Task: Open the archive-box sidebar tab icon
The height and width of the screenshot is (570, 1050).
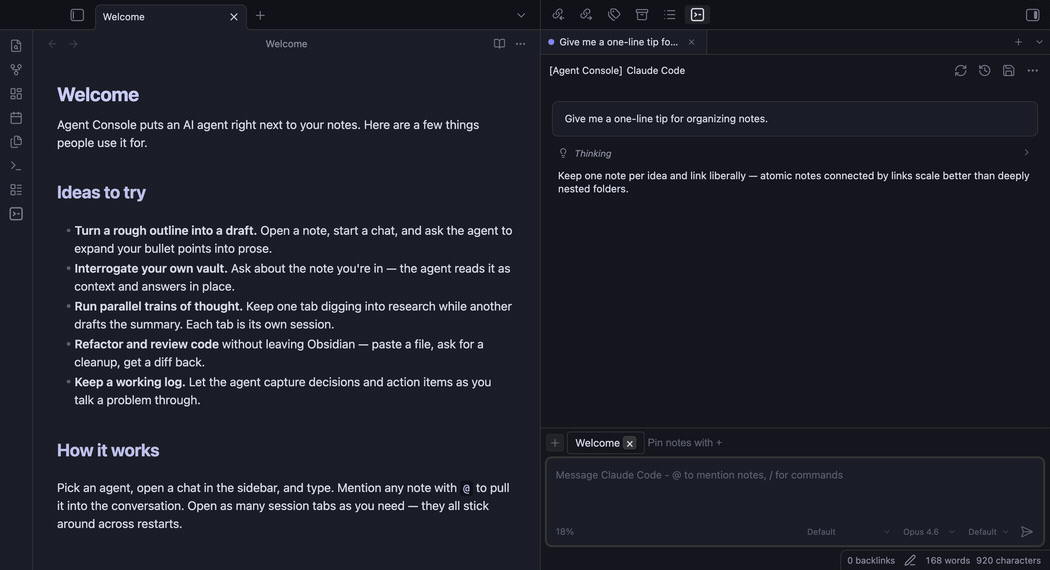Action: 642,15
